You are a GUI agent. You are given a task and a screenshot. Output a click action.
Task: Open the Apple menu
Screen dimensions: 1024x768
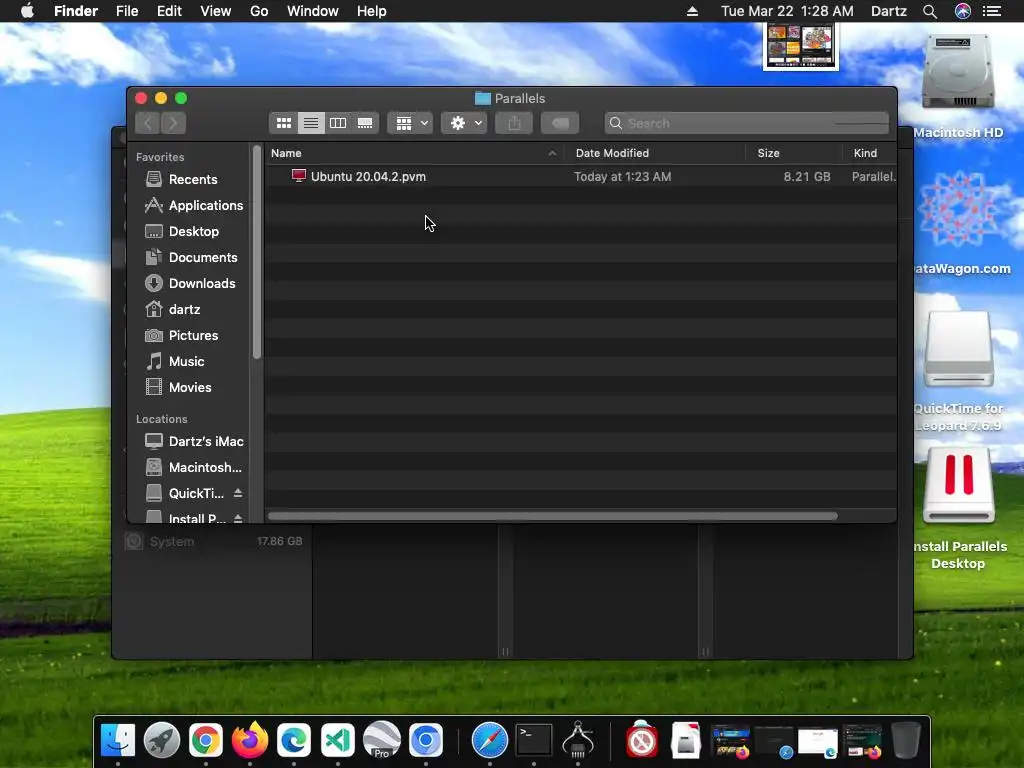point(27,11)
